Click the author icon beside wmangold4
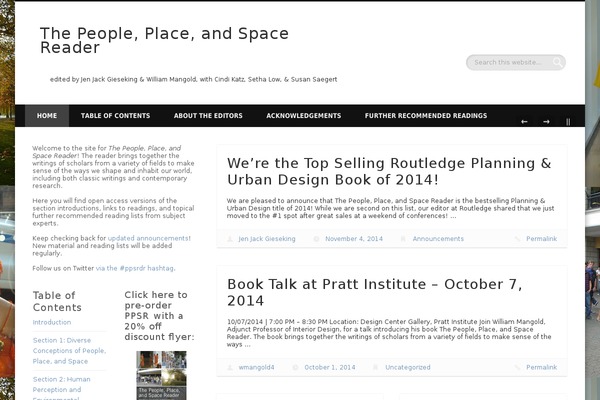Image resolution: width=600 pixels, height=400 pixels. [230, 367]
